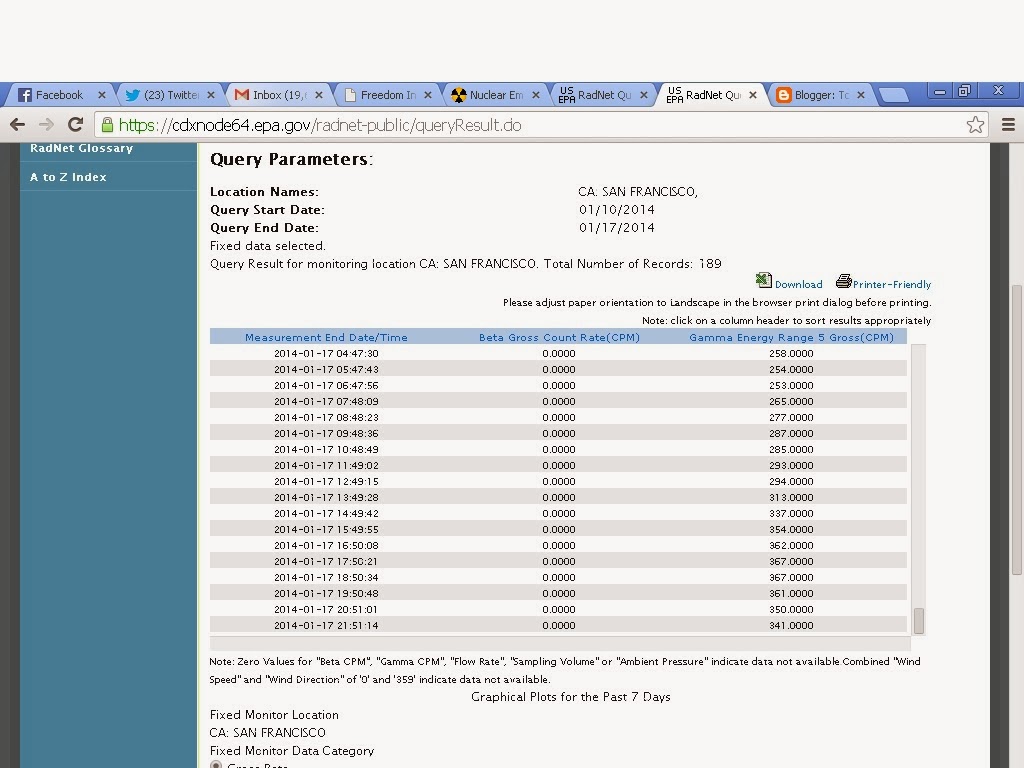Click the Graphical Plots for the Past 7 Days text
1024x768 pixels.
coord(571,697)
